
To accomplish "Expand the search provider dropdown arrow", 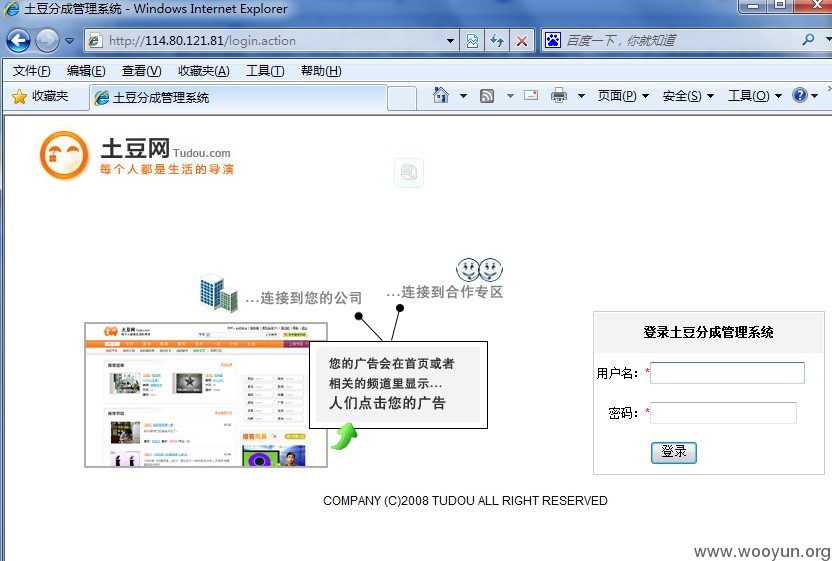I will tap(827, 39).
